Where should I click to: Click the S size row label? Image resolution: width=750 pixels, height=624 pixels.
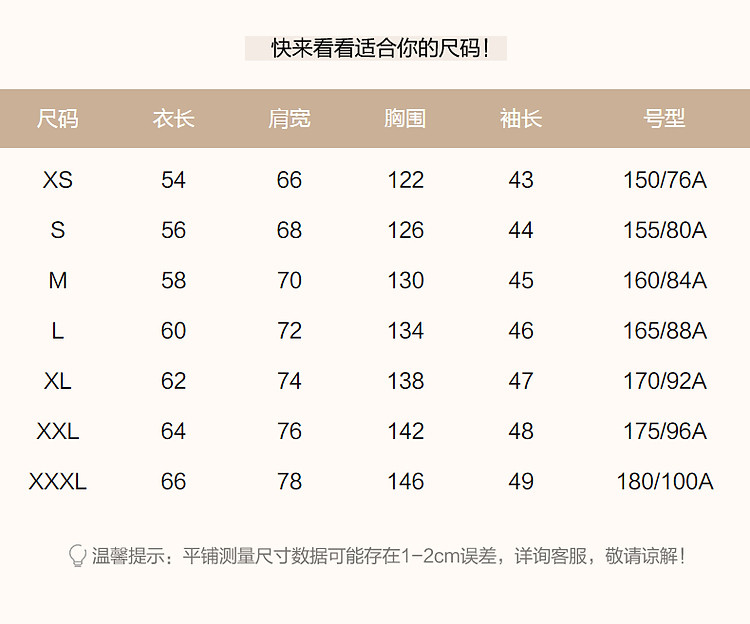click(x=58, y=230)
